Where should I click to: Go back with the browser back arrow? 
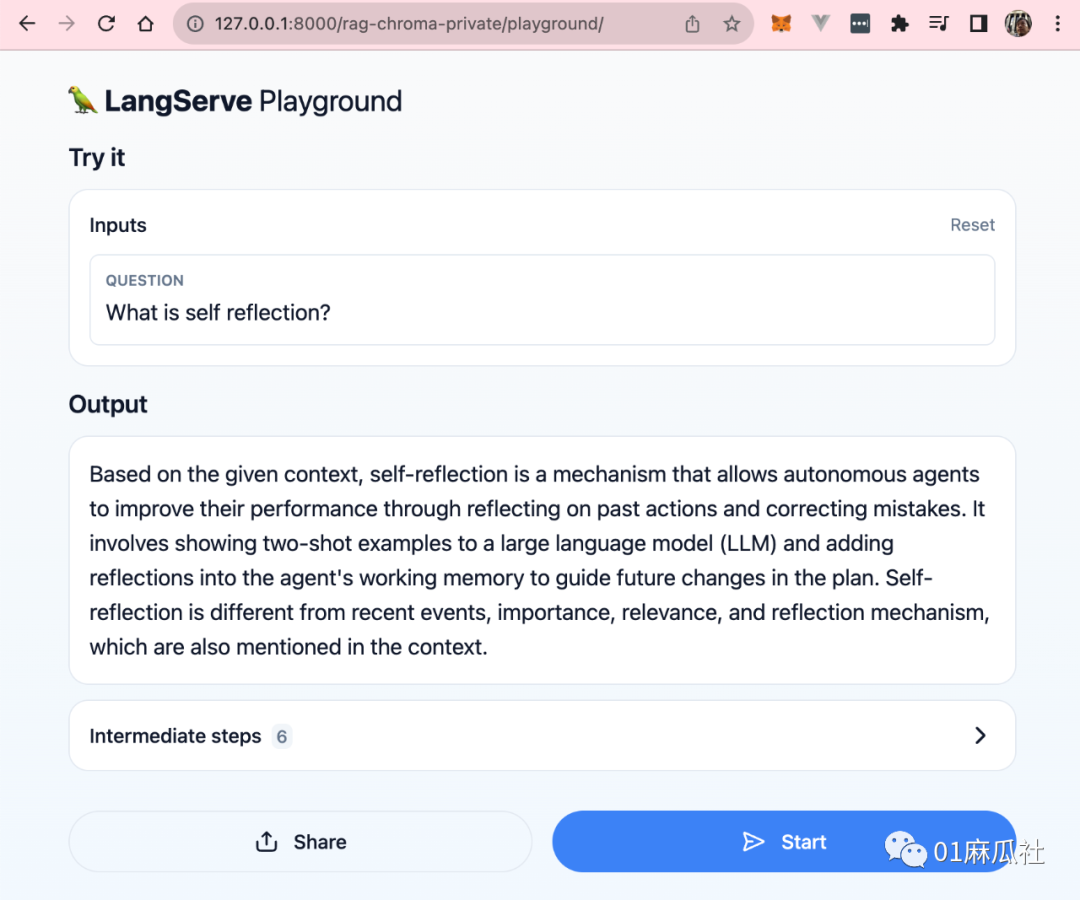tap(27, 24)
